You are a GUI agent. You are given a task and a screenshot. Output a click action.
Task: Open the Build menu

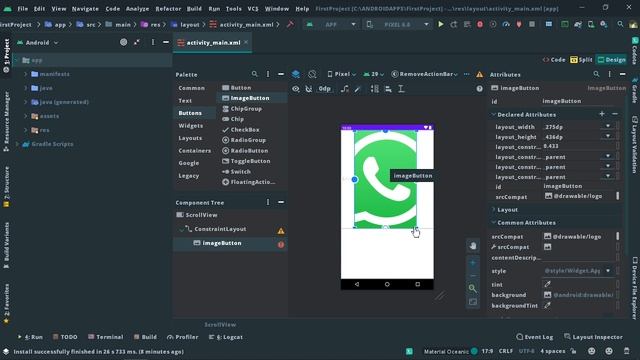194,9
